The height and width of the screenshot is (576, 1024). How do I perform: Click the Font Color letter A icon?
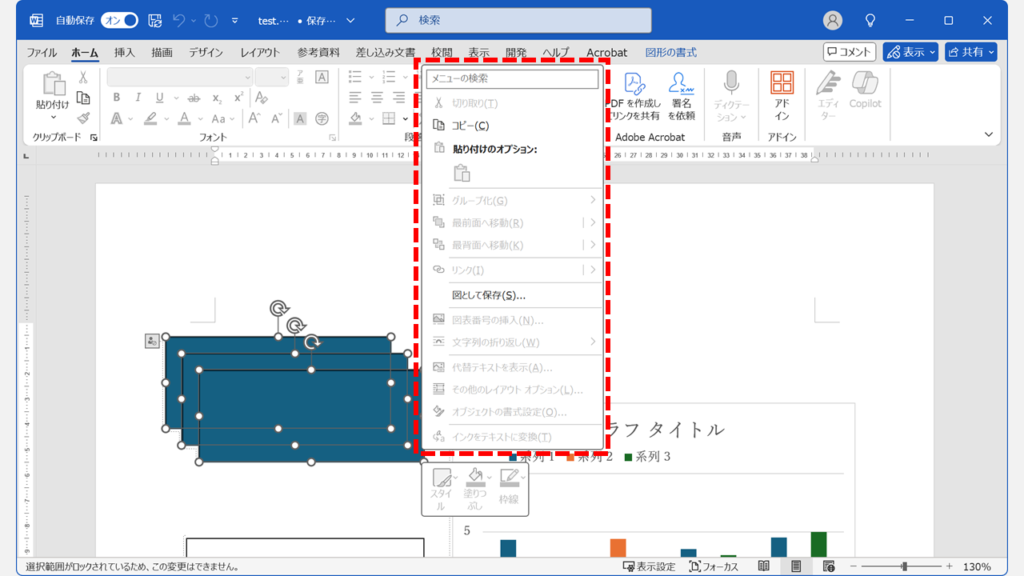[x=184, y=119]
